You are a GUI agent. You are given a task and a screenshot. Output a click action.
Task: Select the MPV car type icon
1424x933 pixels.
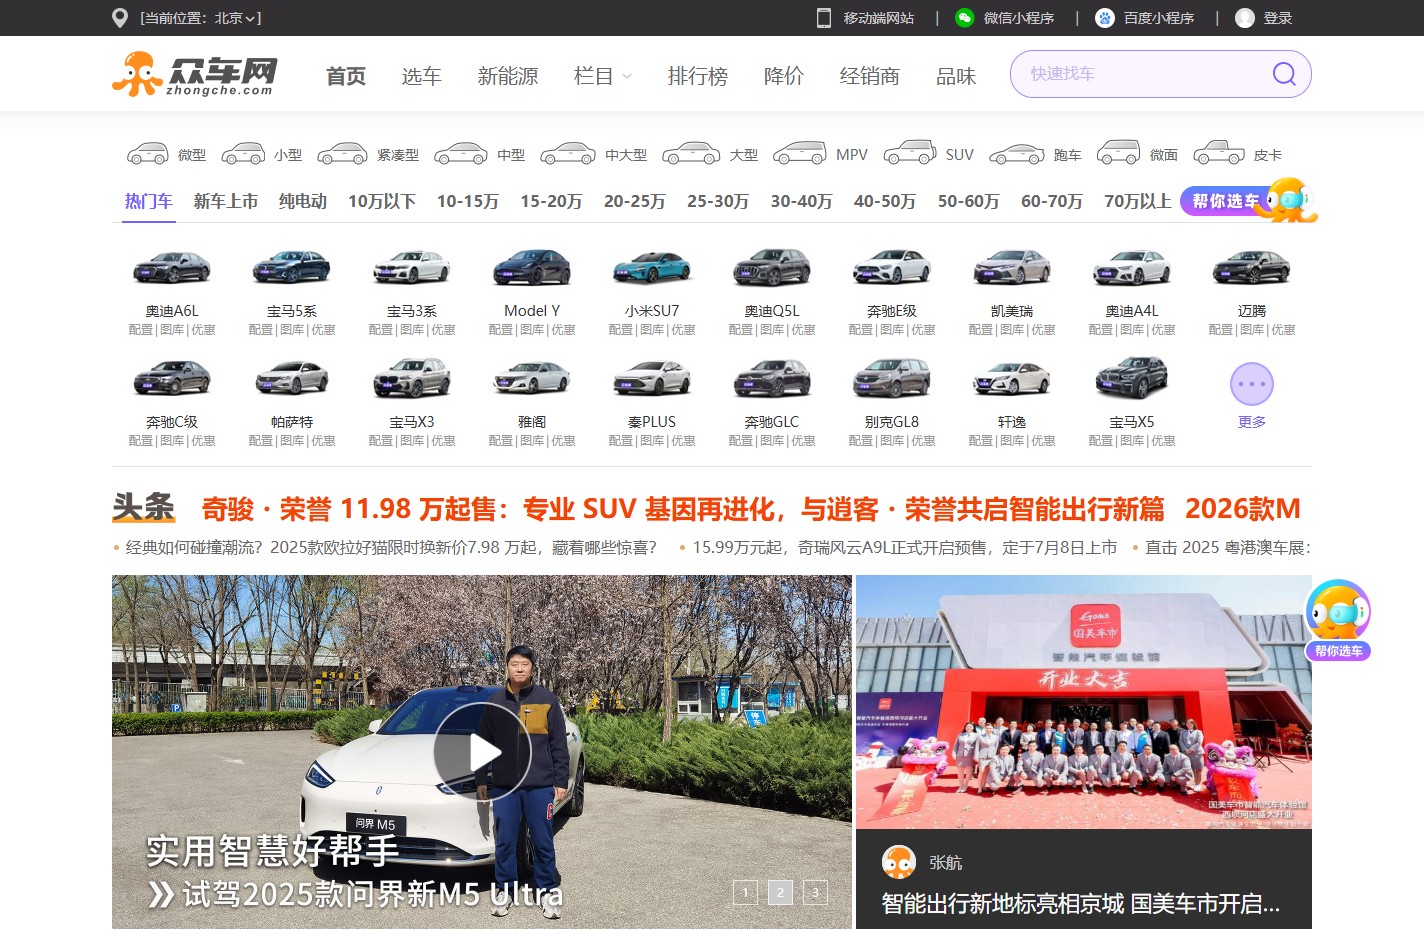tap(800, 154)
